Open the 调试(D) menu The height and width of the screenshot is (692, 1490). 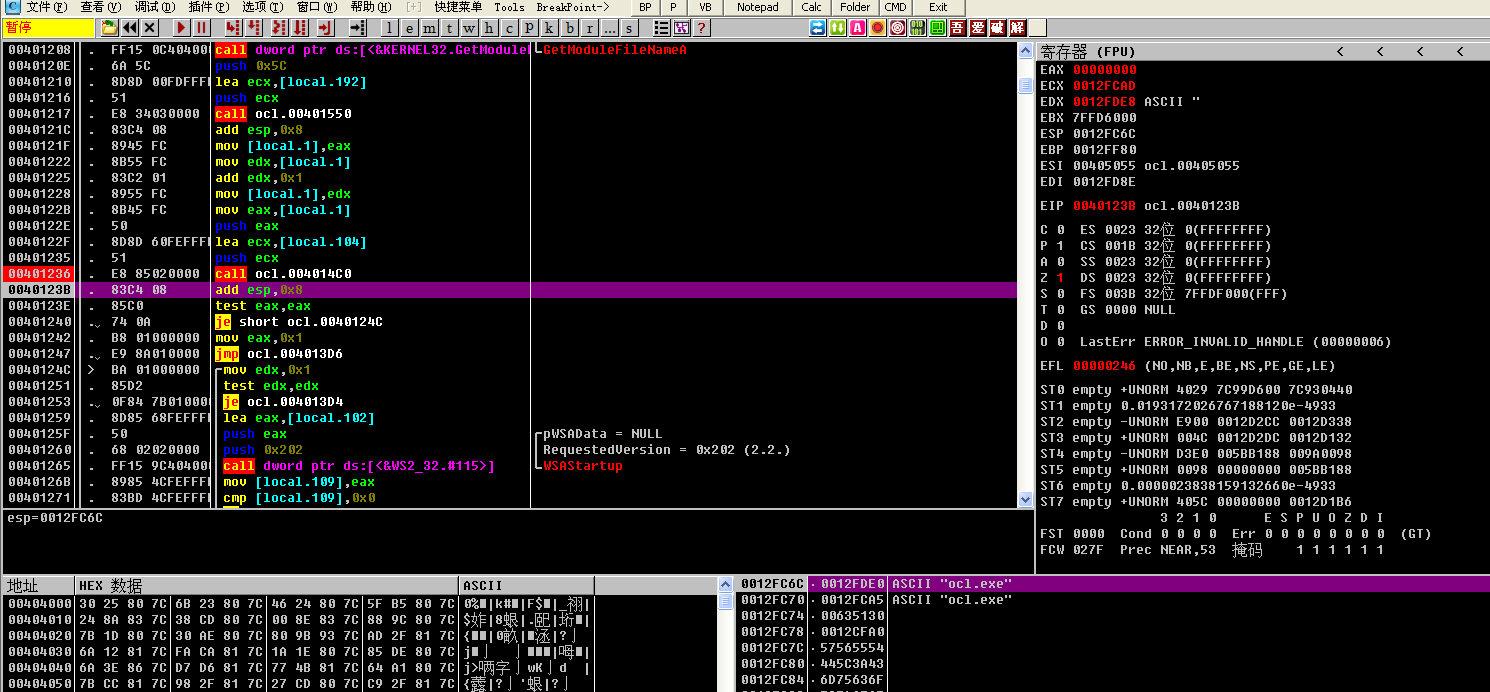155,7
